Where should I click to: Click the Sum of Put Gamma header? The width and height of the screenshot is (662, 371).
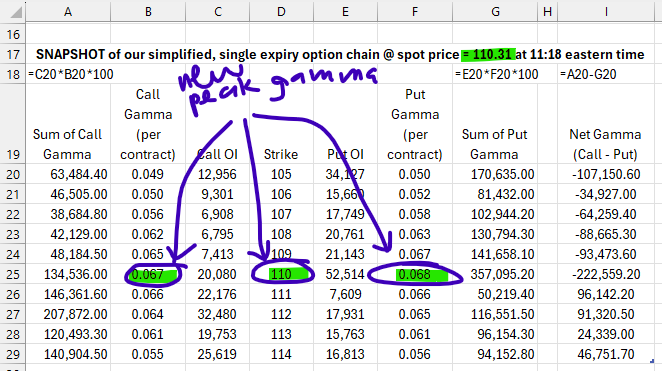[494, 144]
